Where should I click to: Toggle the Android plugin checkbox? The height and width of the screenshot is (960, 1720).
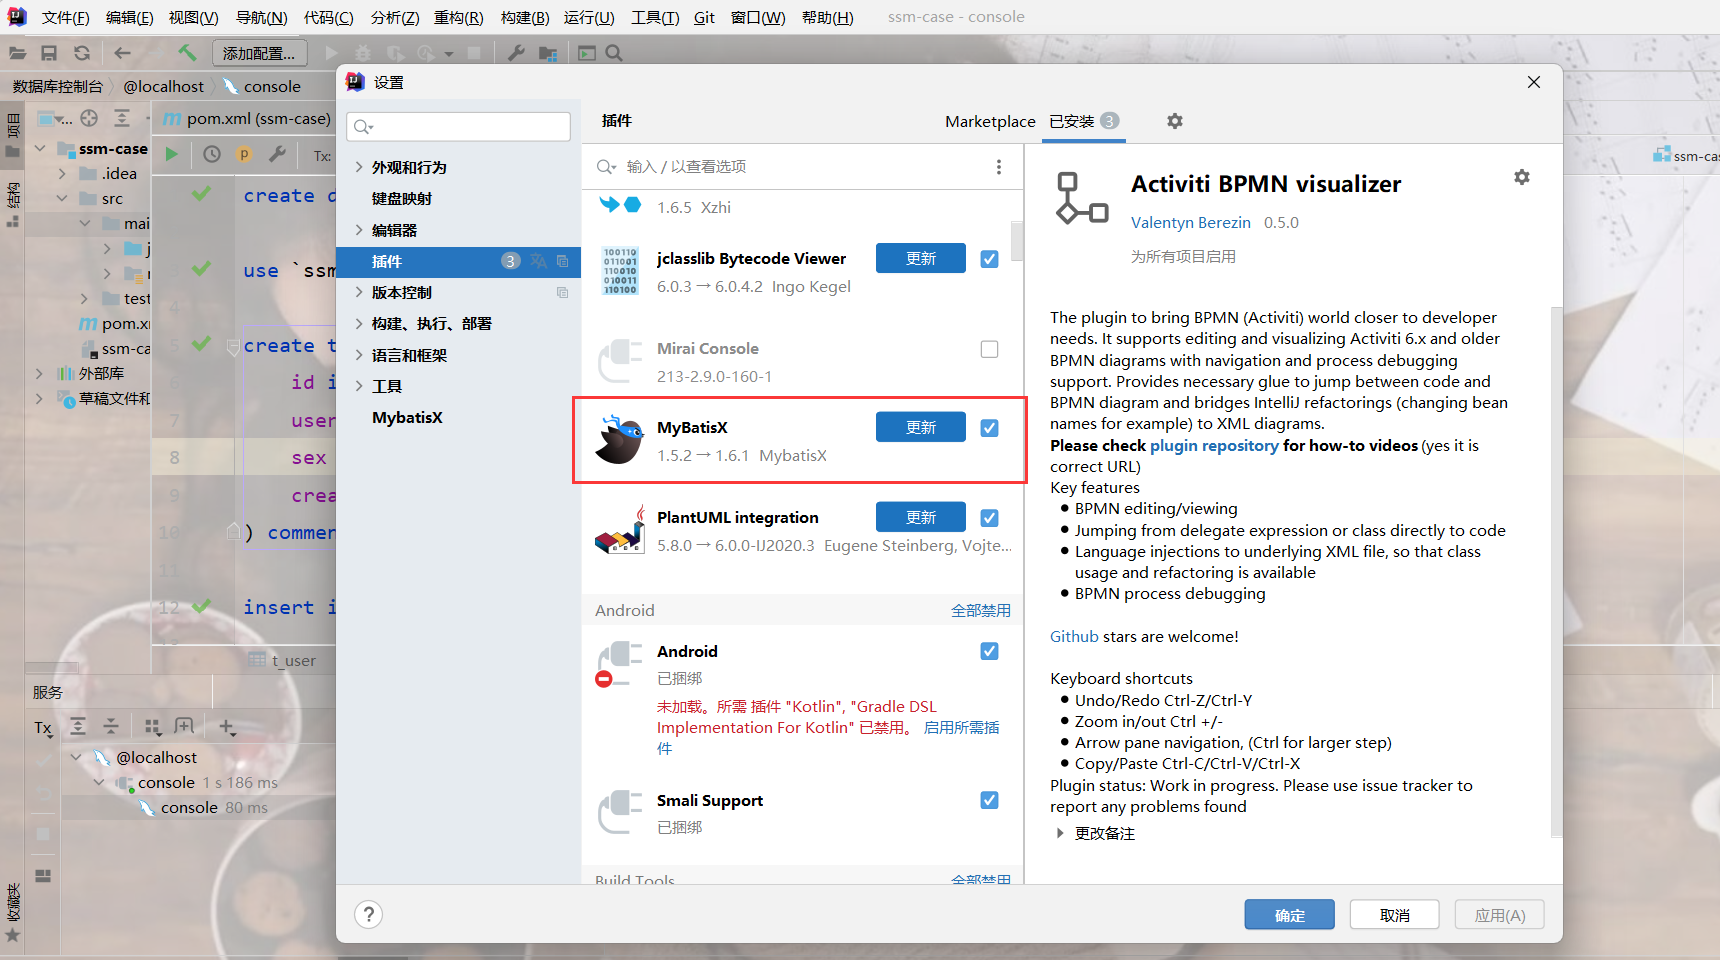point(989,651)
